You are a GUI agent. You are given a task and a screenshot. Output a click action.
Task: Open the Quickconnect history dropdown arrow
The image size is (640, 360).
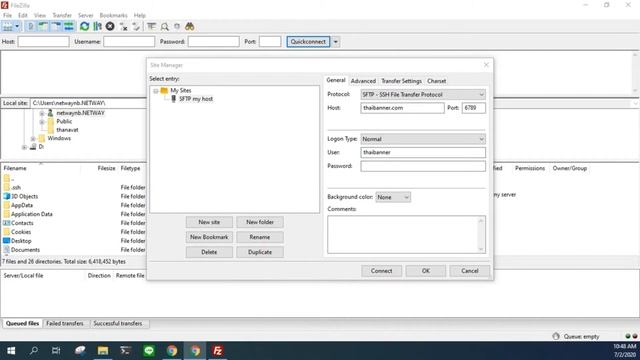pos(336,42)
